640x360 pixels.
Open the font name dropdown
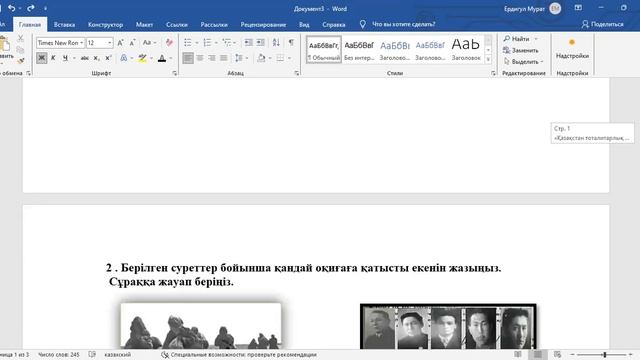(x=82, y=43)
